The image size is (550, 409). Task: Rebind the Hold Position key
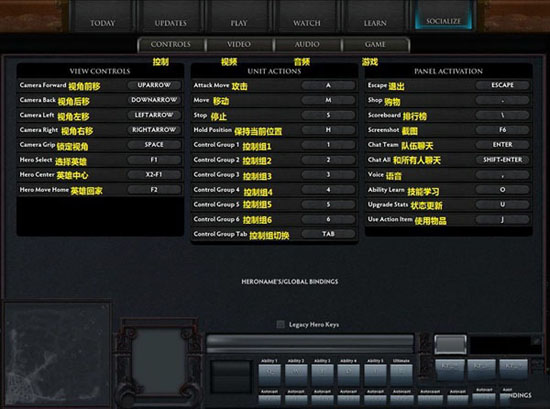(328, 130)
